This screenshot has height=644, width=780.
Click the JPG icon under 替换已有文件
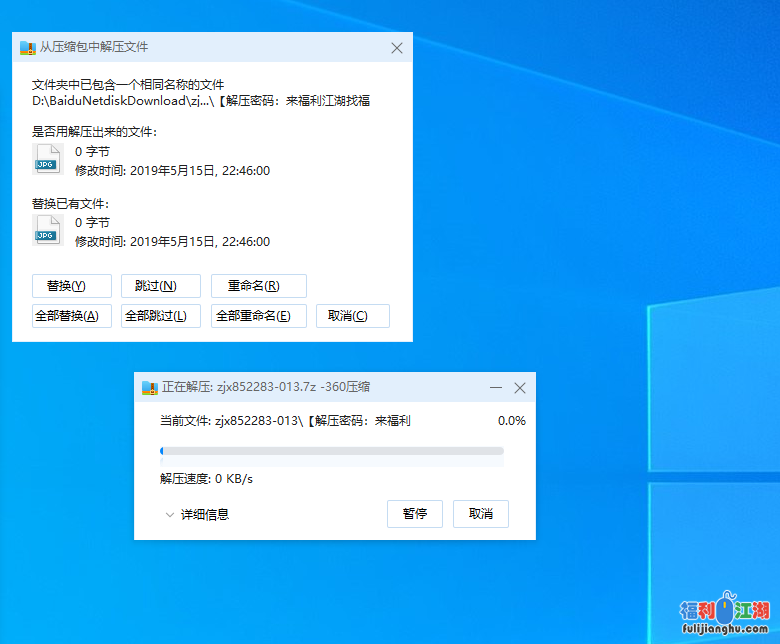(x=47, y=232)
